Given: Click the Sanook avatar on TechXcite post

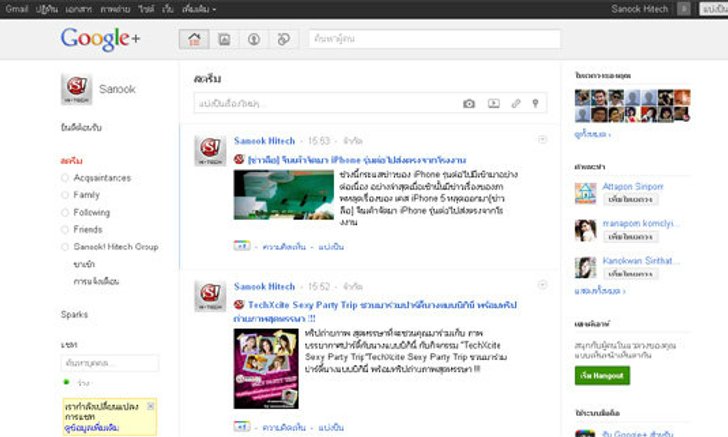Looking at the screenshot, I should click(210, 296).
